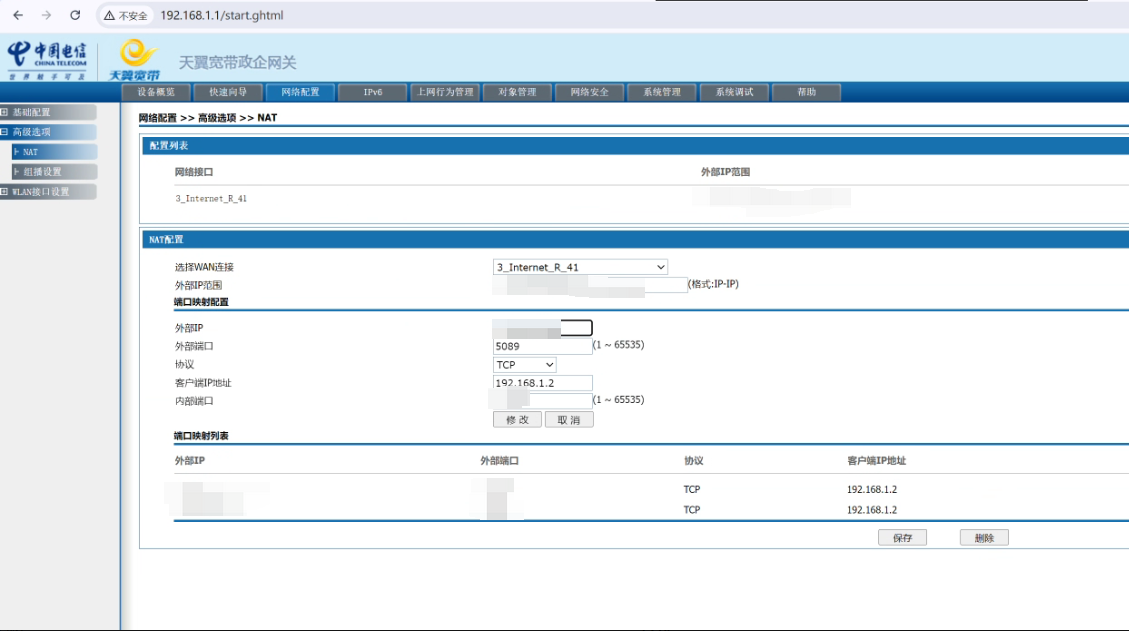Open the 协议 TCP dropdown
This screenshot has width=1129, height=631.
[x=525, y=365]
